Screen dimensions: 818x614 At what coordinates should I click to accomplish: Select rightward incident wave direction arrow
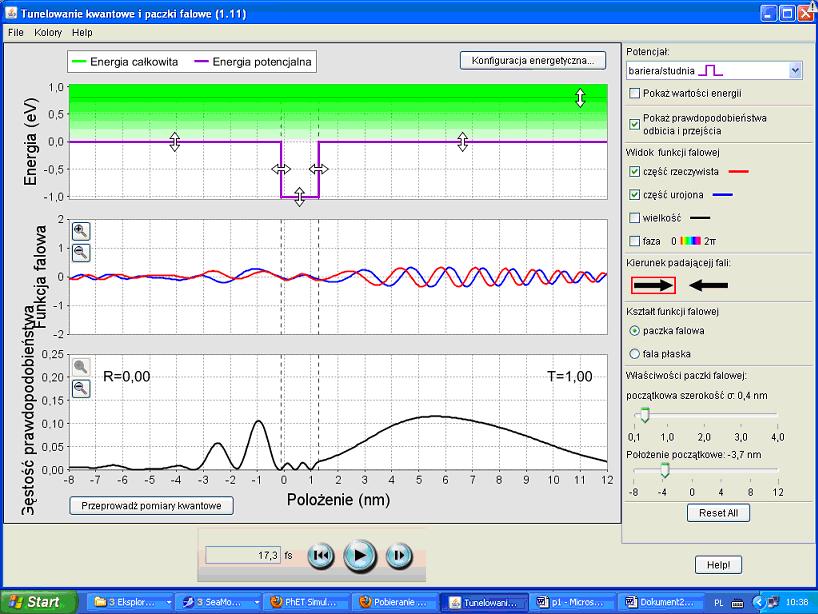(x=653, y=285)
